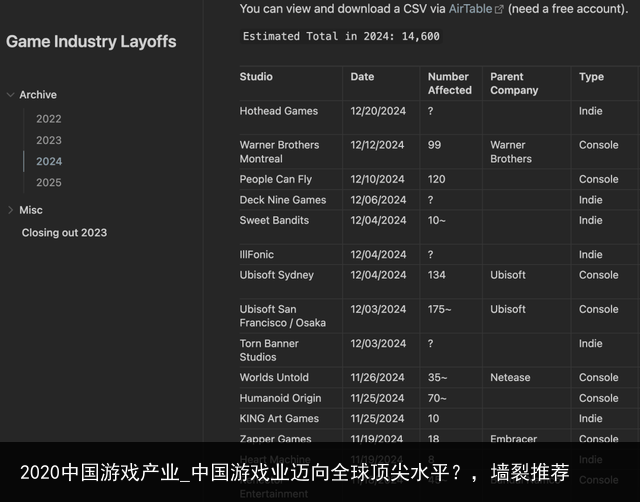Click the Number Affected column header

click(449, 83)
